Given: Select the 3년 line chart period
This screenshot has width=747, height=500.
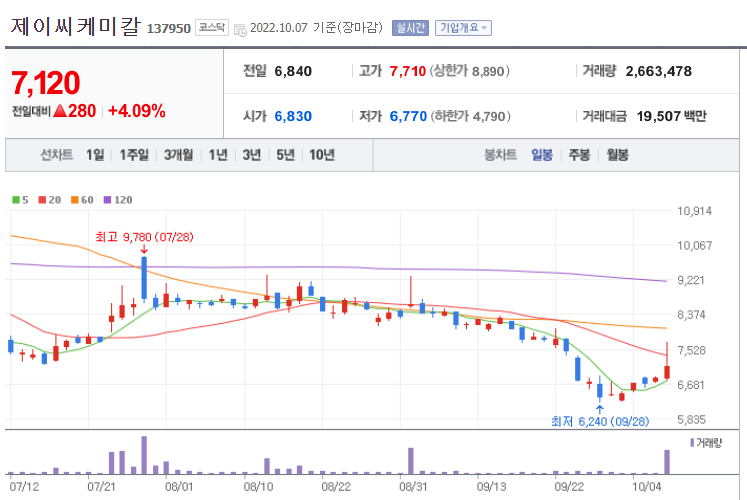Looking at the screenshot, I should (252, 155).
